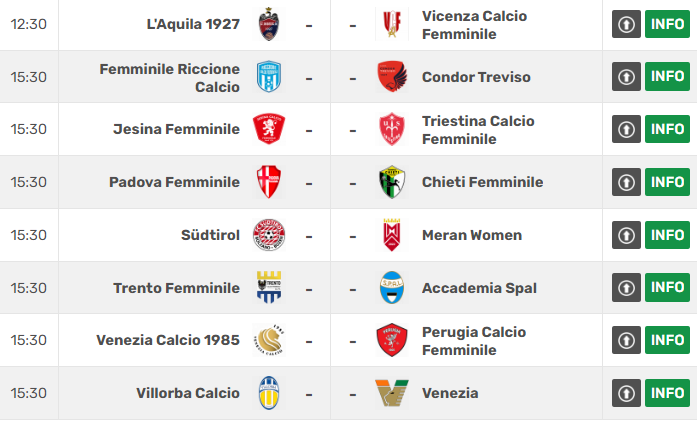The width and height of the screenshot is (697, 427).
Task: Open INFO for Trento vs Accademia Spal
Action: click(x=667, y=287)
